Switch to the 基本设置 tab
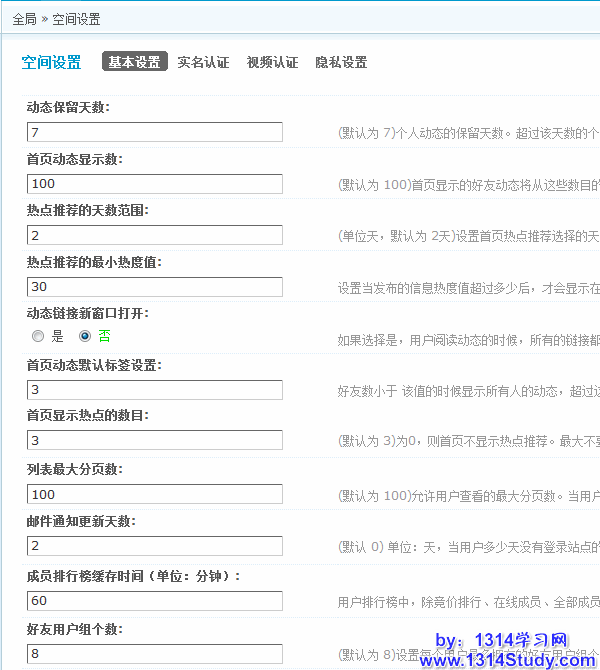The height and width of the screenshot is (670, 600). 135,62
